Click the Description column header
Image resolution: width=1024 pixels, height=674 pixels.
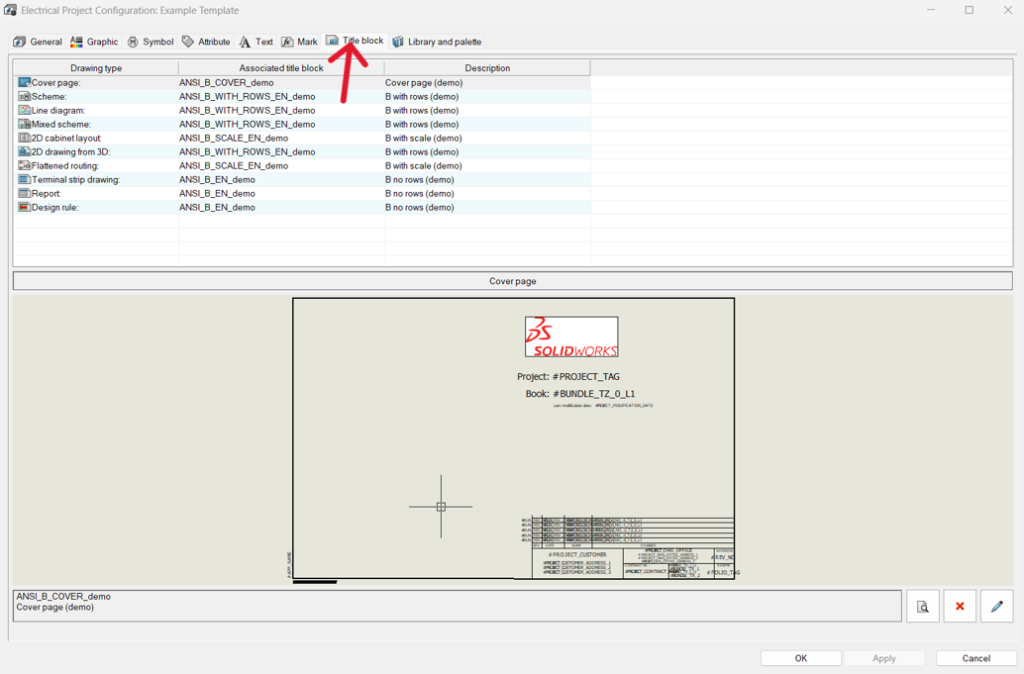(x=487, y=68)
